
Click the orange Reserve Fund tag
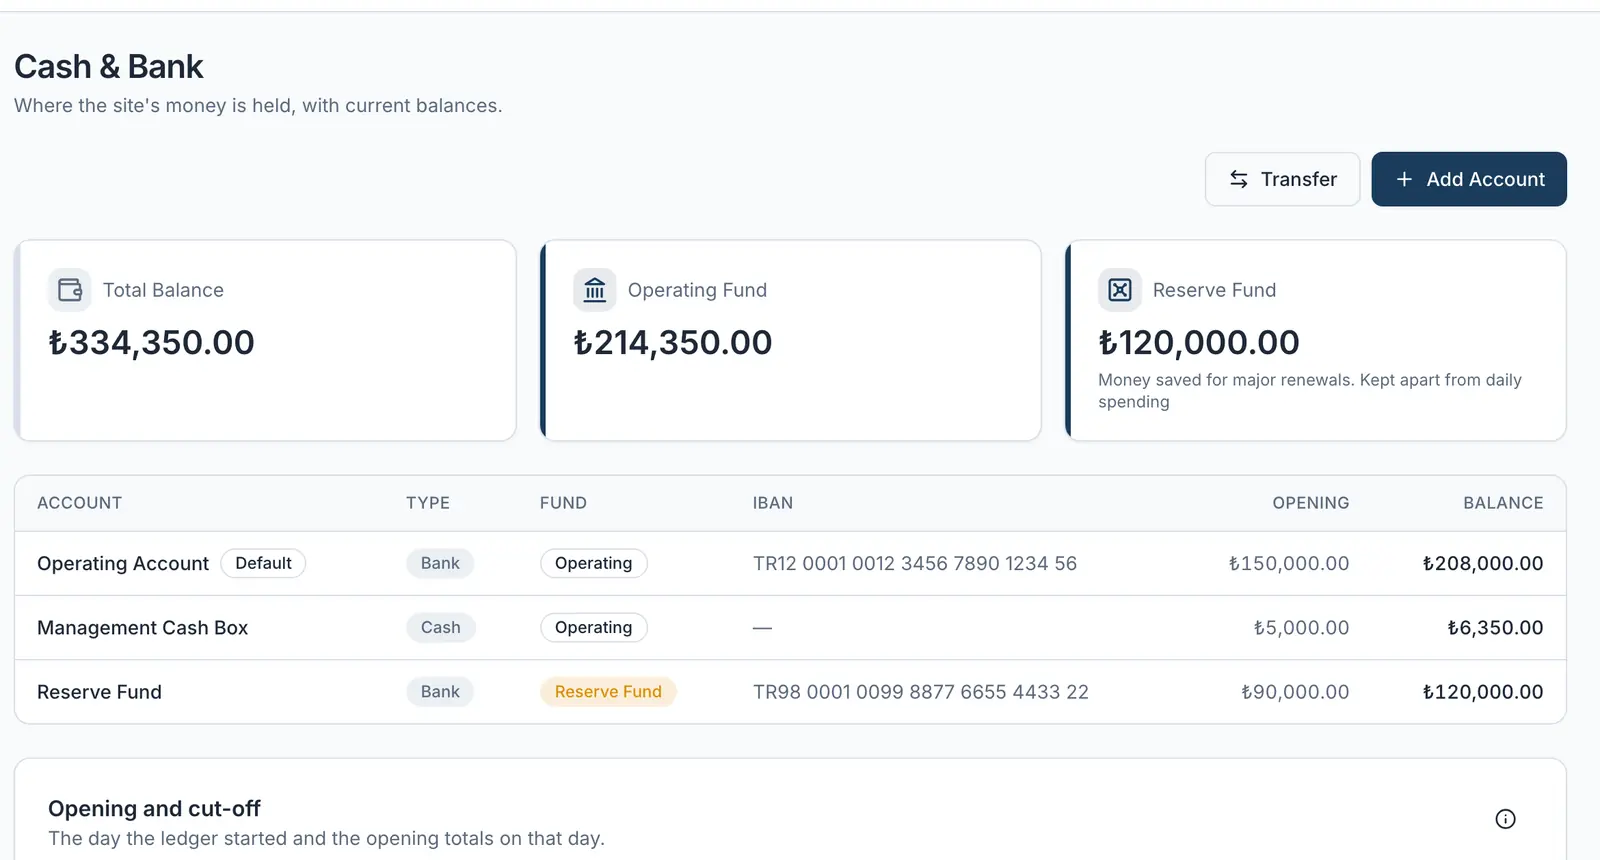608,691
